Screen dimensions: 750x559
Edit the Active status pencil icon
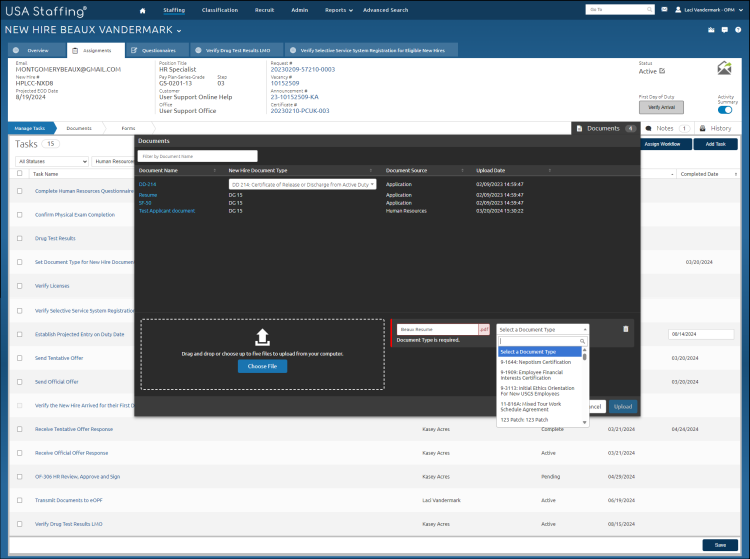point(662,71)
